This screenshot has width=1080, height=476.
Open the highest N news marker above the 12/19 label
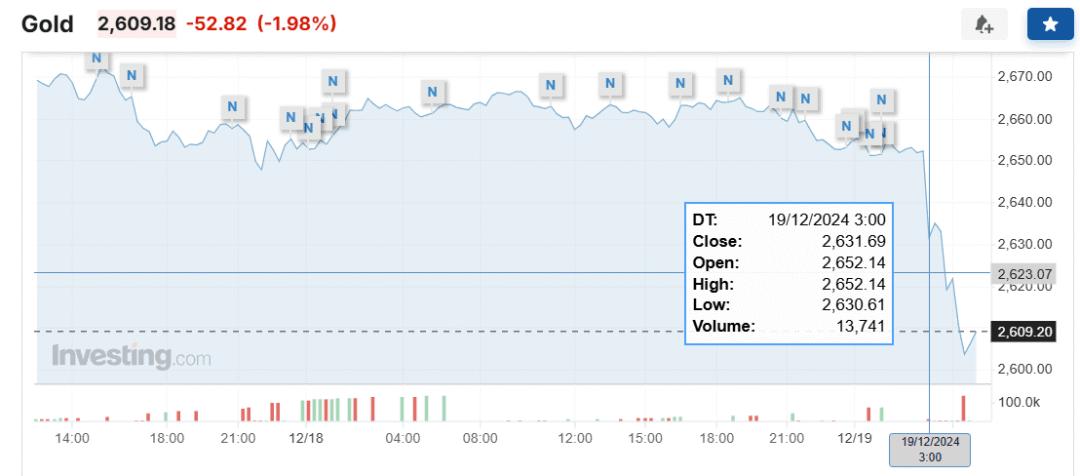(x=881, y=101)
